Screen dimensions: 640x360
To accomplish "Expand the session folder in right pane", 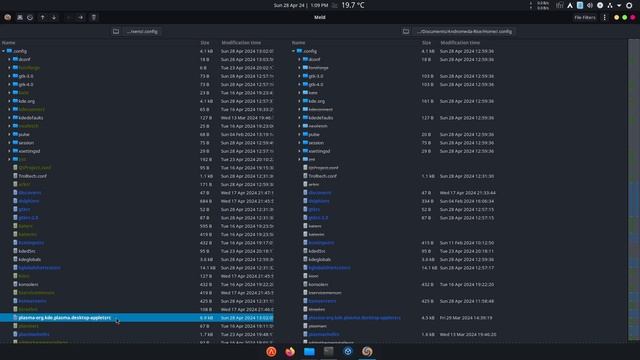I will pos(299,143).
